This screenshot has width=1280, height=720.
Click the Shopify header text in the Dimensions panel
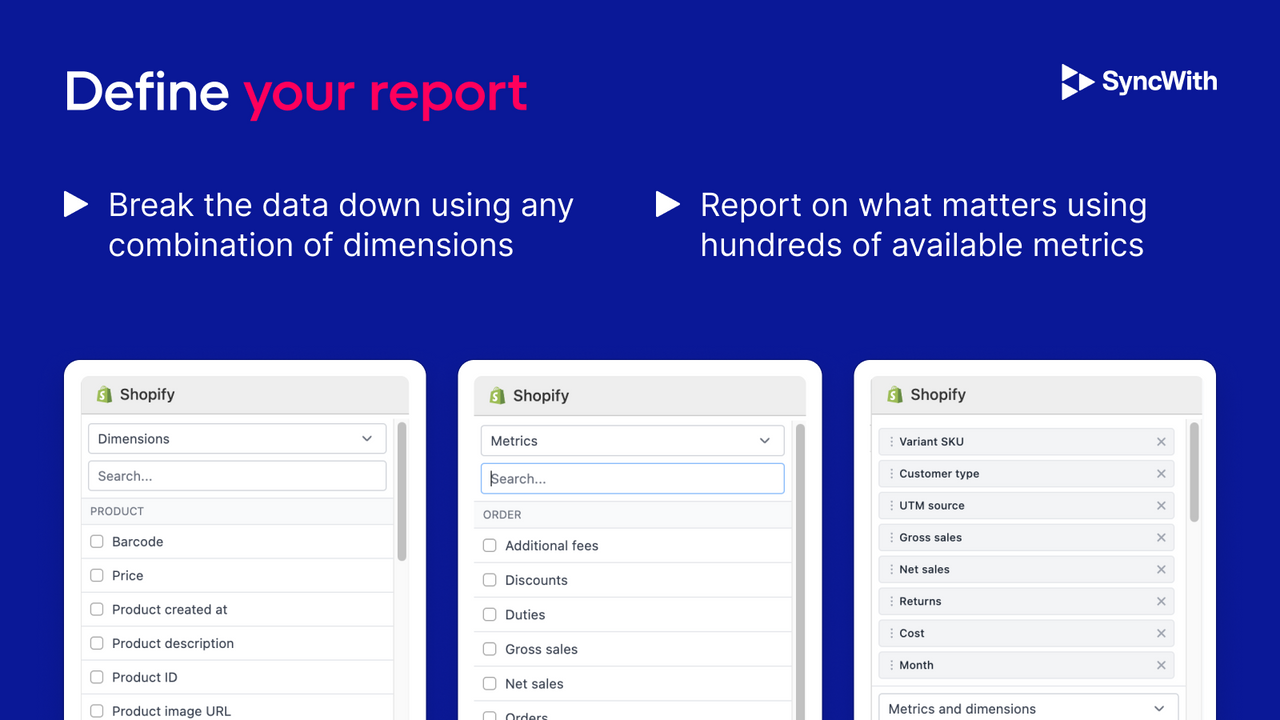147,394
